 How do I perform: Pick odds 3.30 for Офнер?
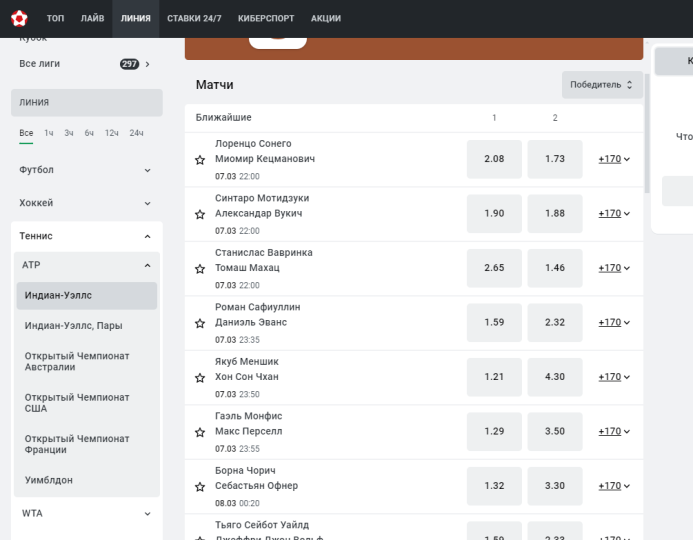(555, 486)
